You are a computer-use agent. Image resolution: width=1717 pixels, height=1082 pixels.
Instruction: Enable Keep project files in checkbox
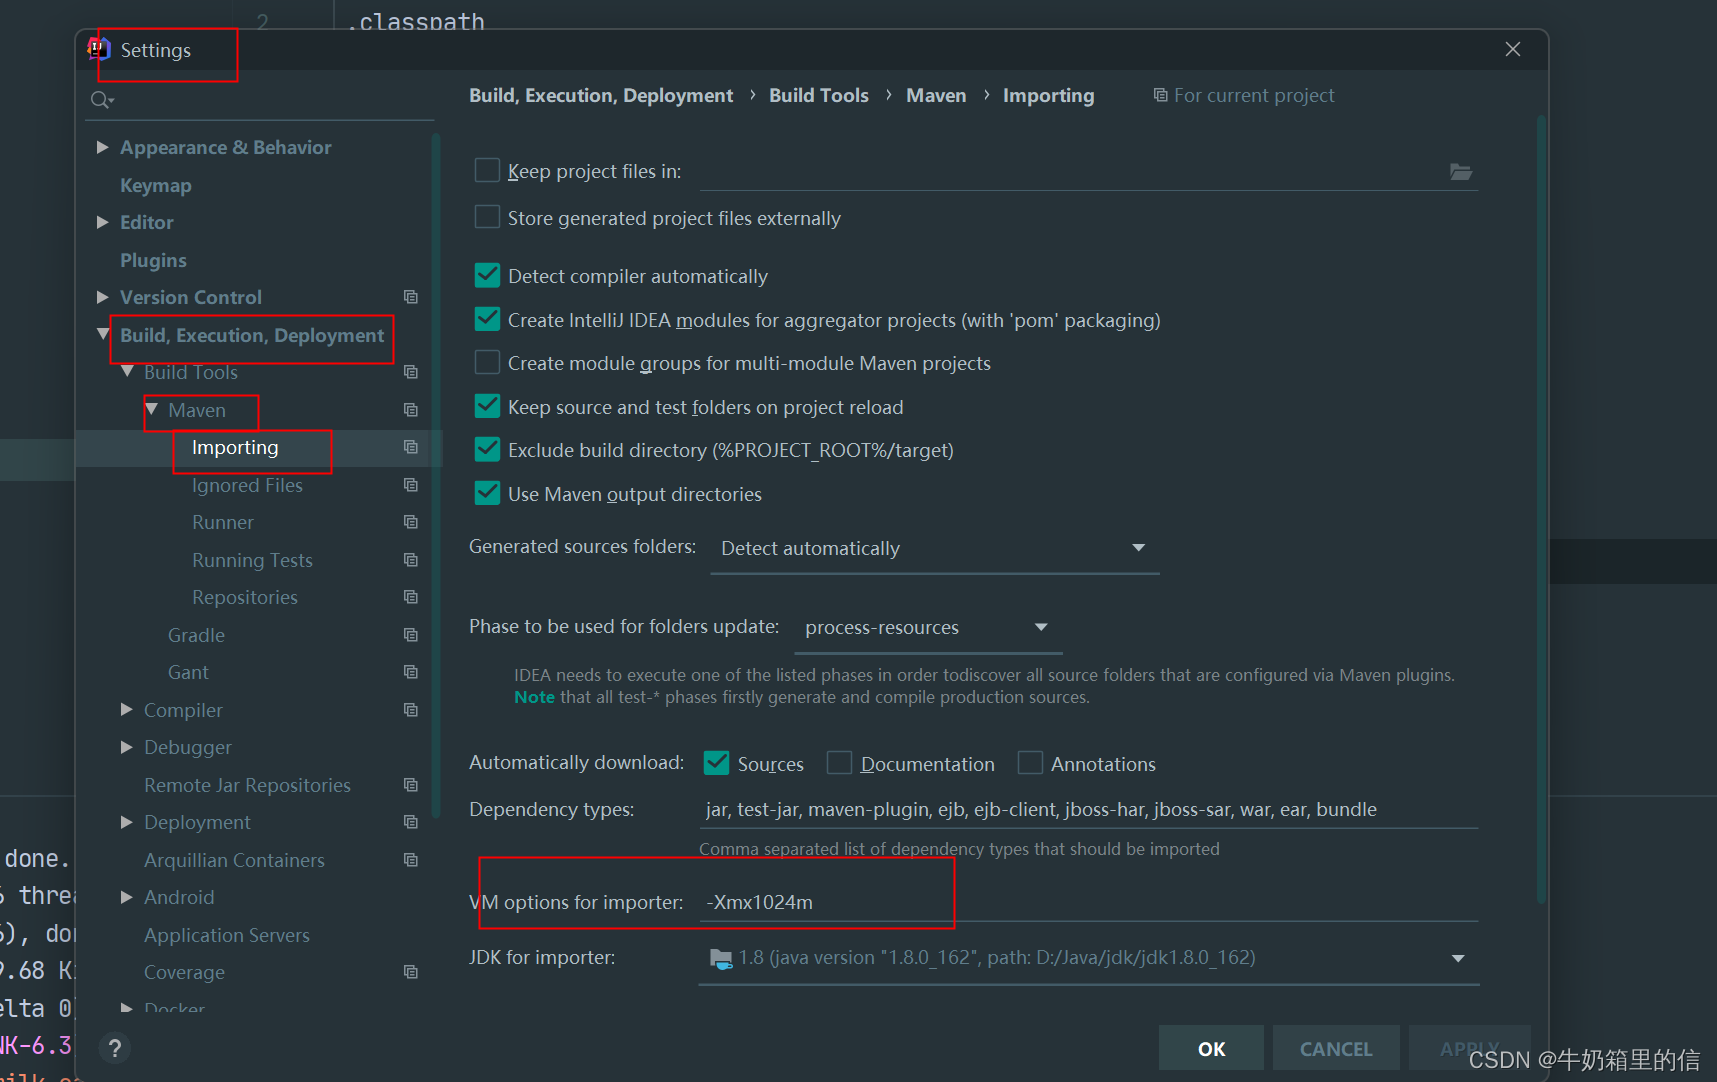click(487, 170)
